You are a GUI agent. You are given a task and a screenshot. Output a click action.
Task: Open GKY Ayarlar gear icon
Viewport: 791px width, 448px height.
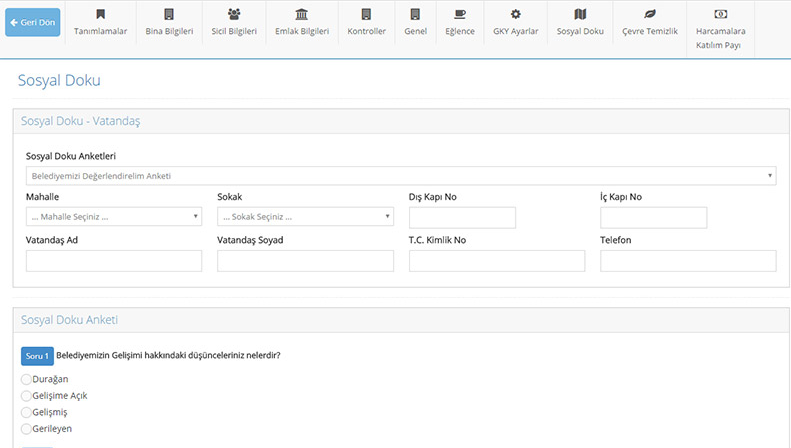pyautogui.click(x=515, y=14)
